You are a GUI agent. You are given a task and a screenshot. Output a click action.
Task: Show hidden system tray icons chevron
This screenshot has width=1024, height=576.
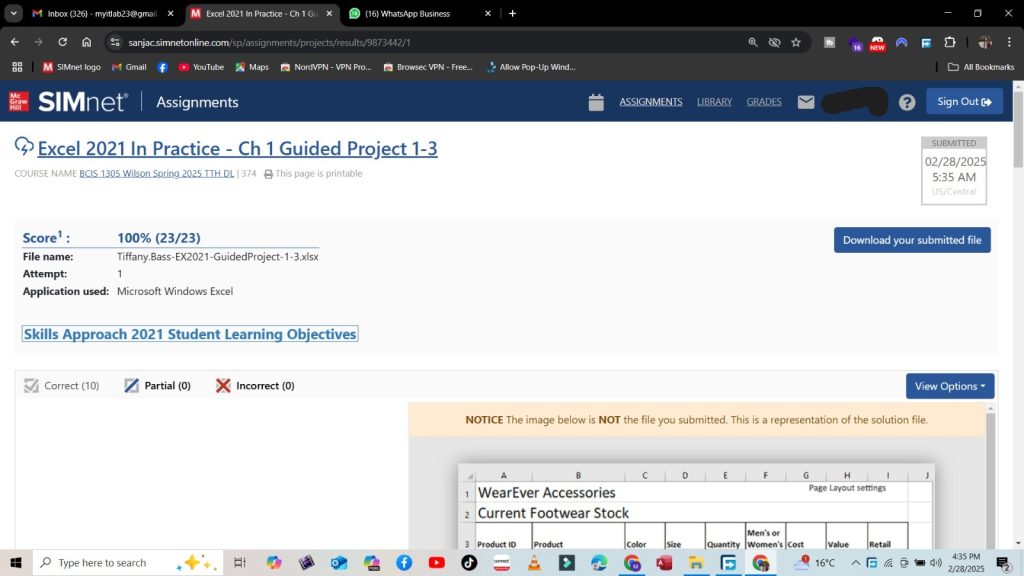click(856, 562)
